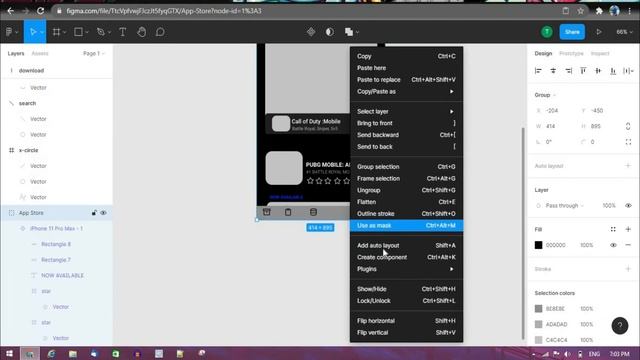Expand the Copy/Paste as submenu
640x360 pixels.
[406, 91]
